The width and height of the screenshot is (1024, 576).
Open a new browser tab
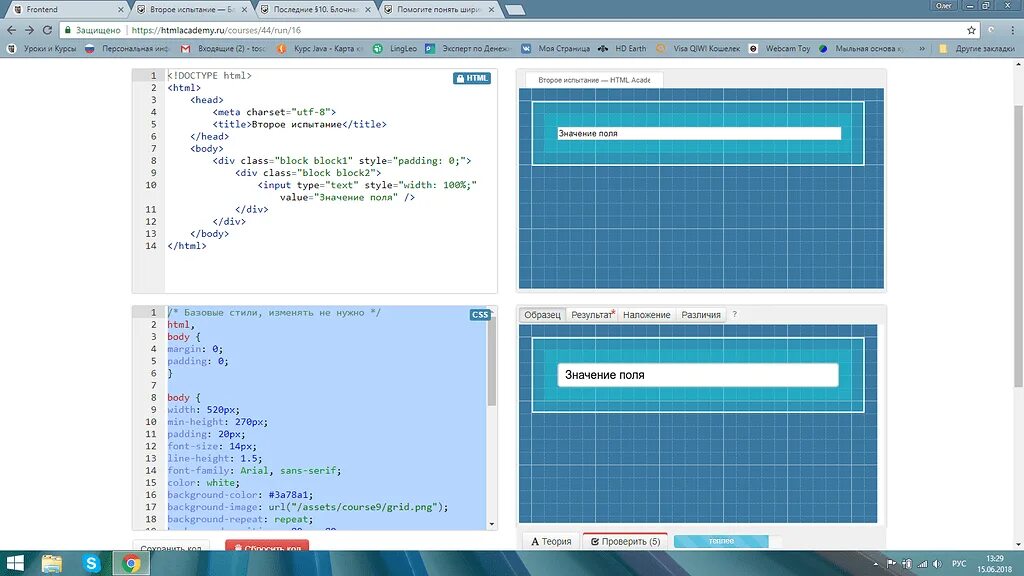click(515, 10)
